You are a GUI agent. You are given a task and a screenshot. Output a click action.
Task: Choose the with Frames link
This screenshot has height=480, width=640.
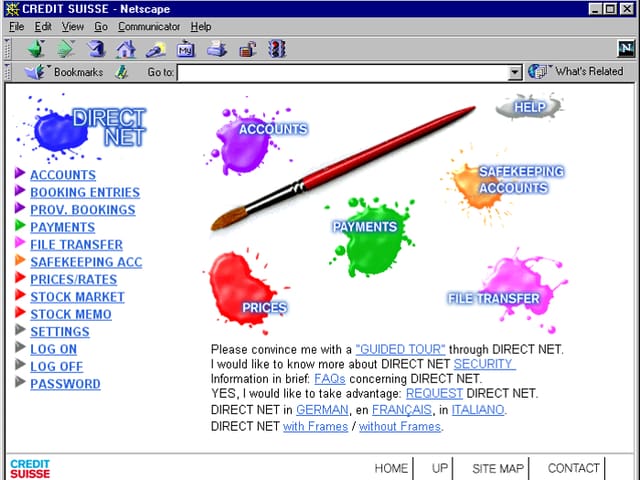[316, 427]
